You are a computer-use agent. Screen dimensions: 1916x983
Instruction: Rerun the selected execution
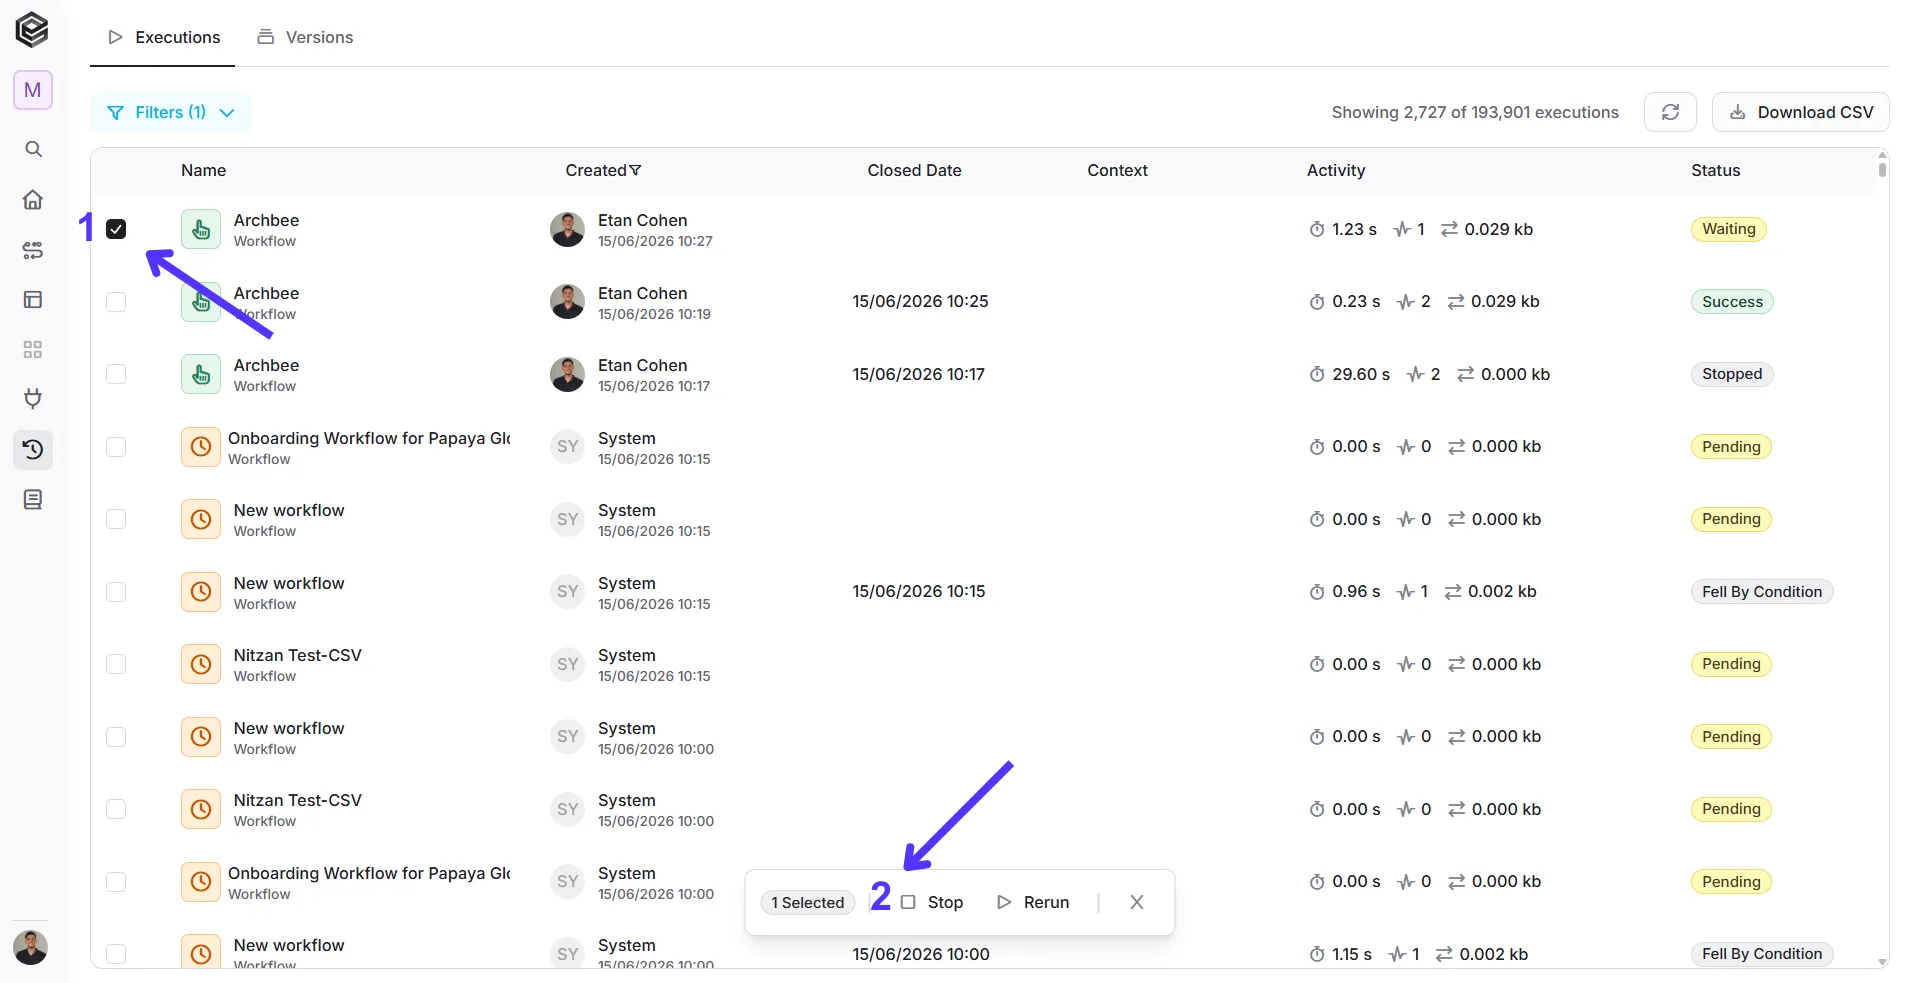(x=1033, y=902)
